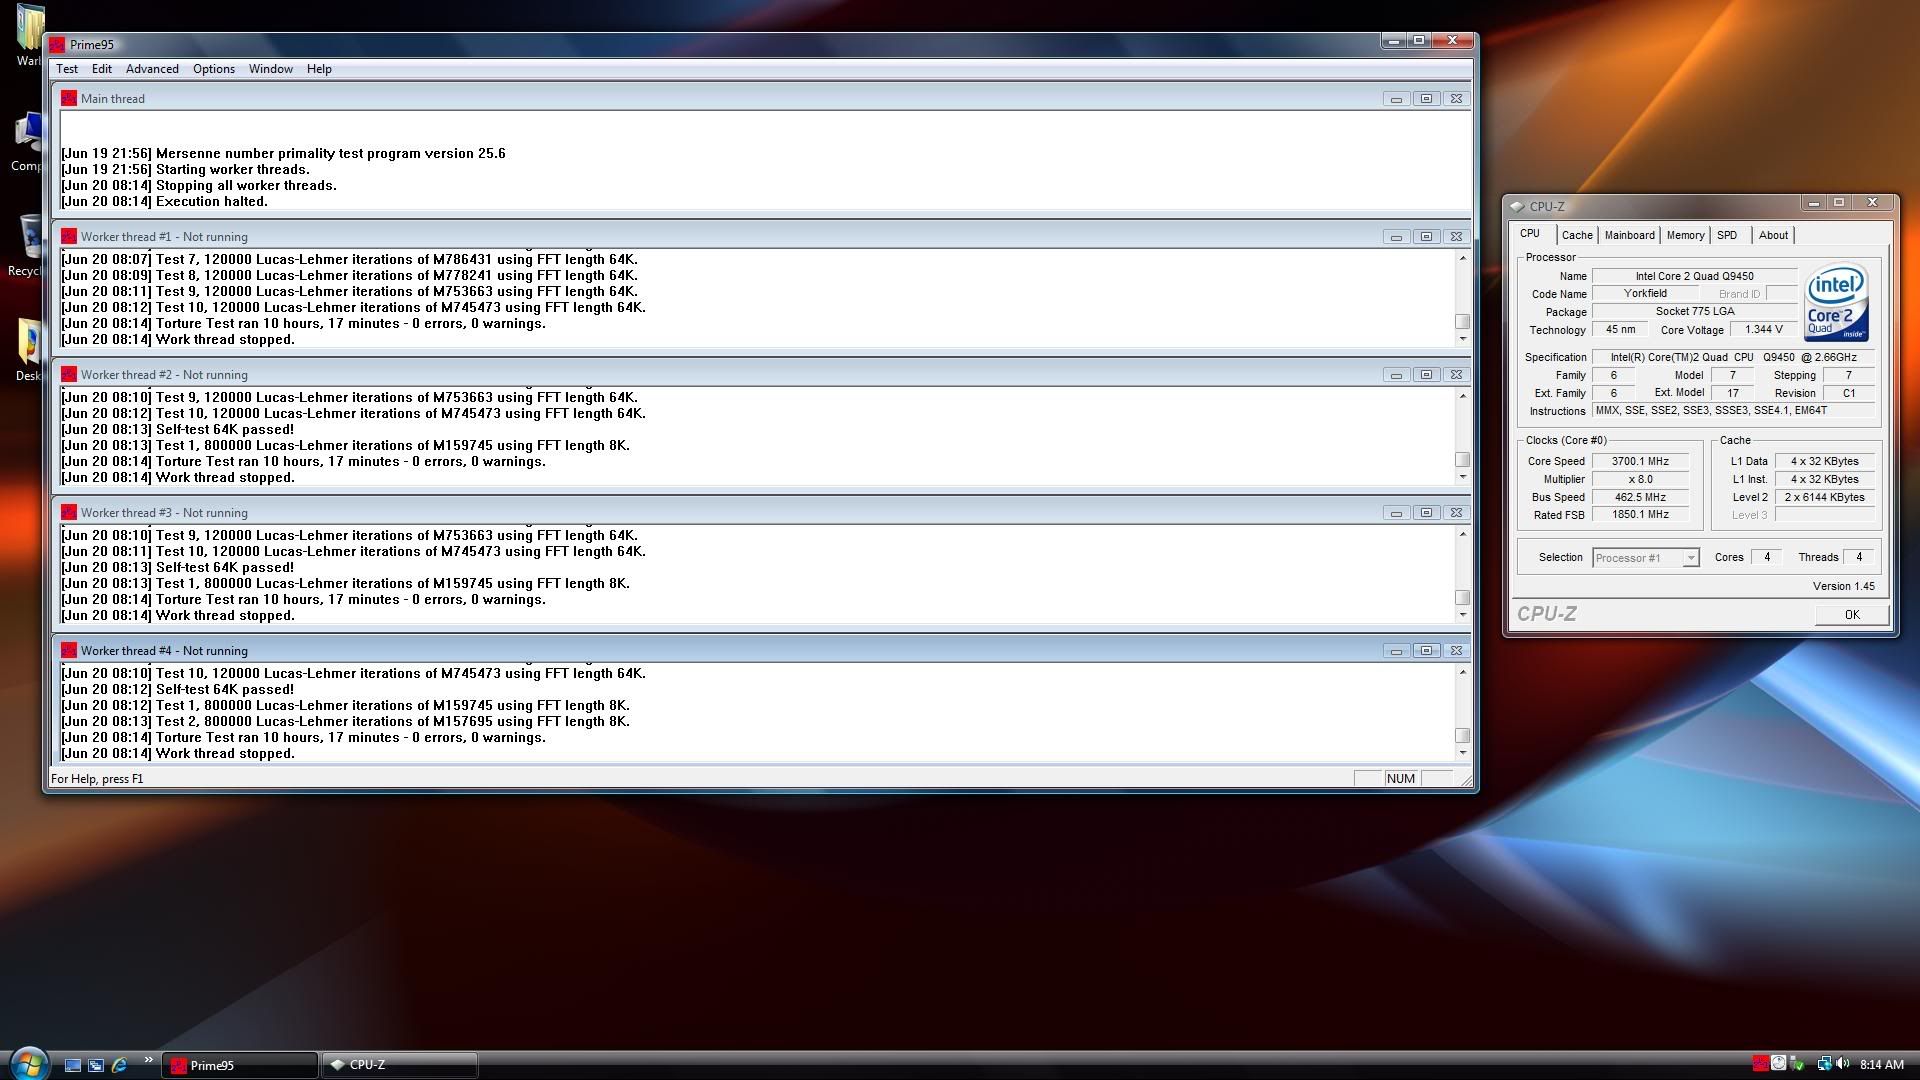Screen dimensions: 1920x1080
Task: Minimize the Main thread child window
Action: (x=1396, y=99)
